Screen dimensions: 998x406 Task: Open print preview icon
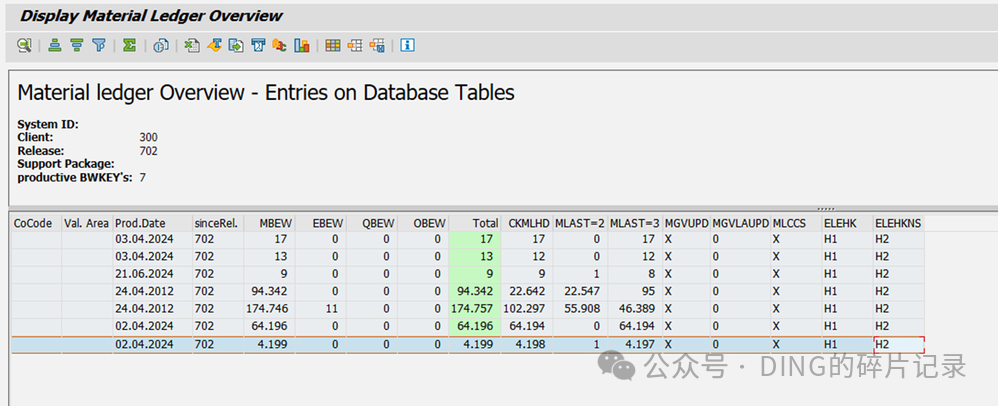point(161,45)
